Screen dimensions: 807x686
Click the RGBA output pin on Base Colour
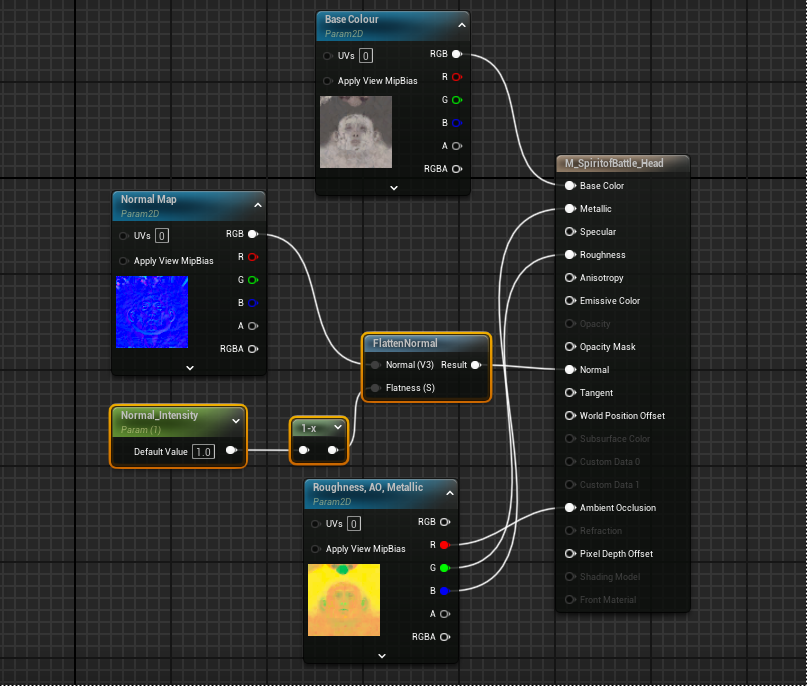(x=457, y=169)
